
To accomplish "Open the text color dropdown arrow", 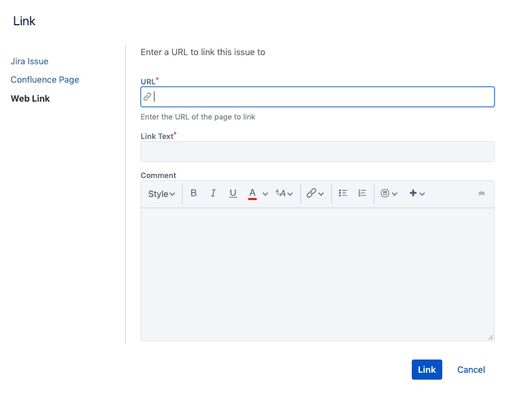I will click(265, 194).
